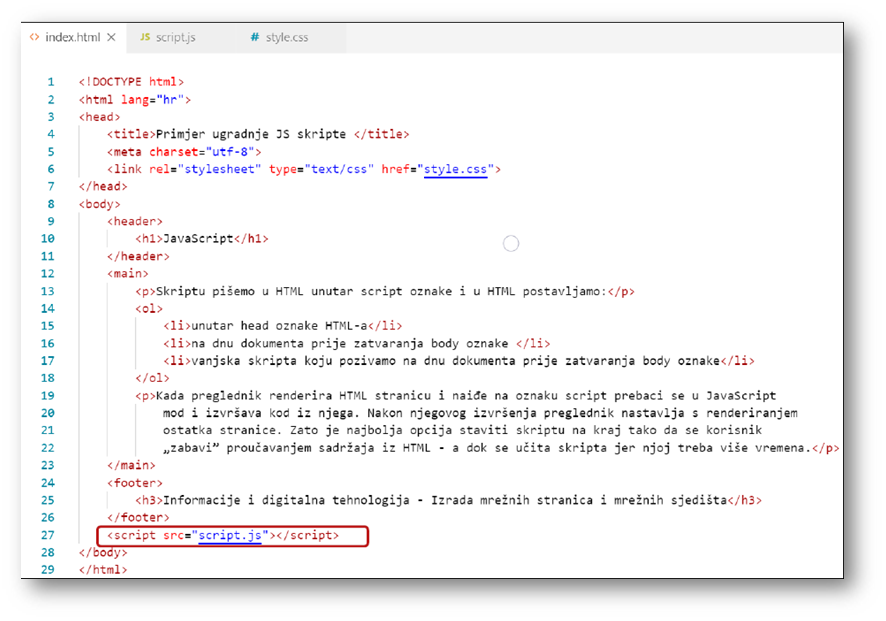Image resolution: width=886 pixels, height=621 pixels.
Task: Click the hash icon on style.css tab
Action: (x=255, y=37)
